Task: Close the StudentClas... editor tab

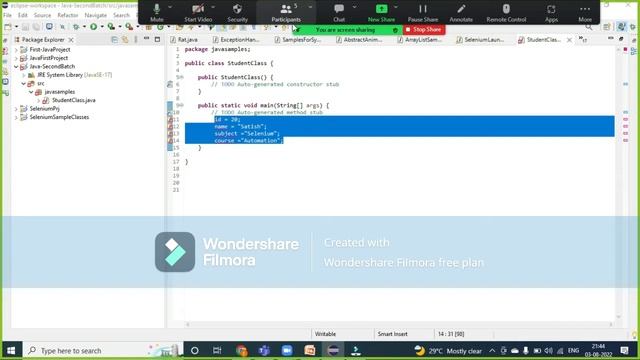Action: tap(569, 40)
